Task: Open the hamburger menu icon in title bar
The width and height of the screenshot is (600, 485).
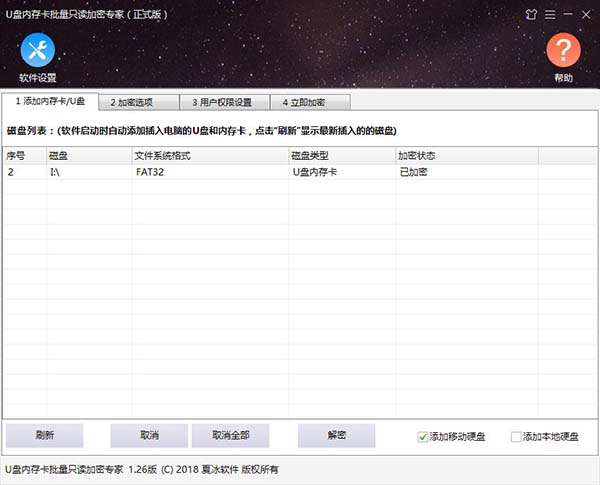Action: 550,15
